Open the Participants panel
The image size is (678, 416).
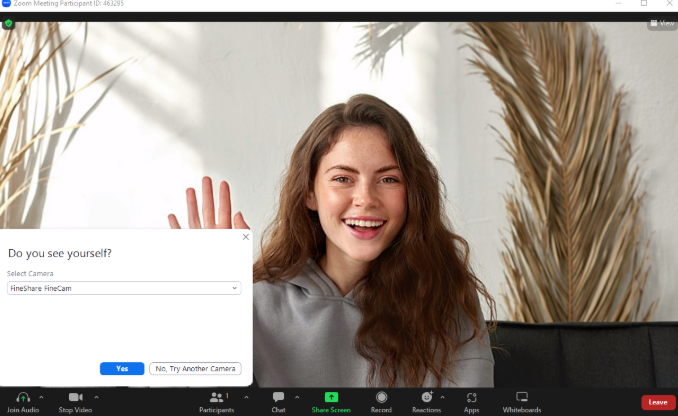[x=216, y=402]
